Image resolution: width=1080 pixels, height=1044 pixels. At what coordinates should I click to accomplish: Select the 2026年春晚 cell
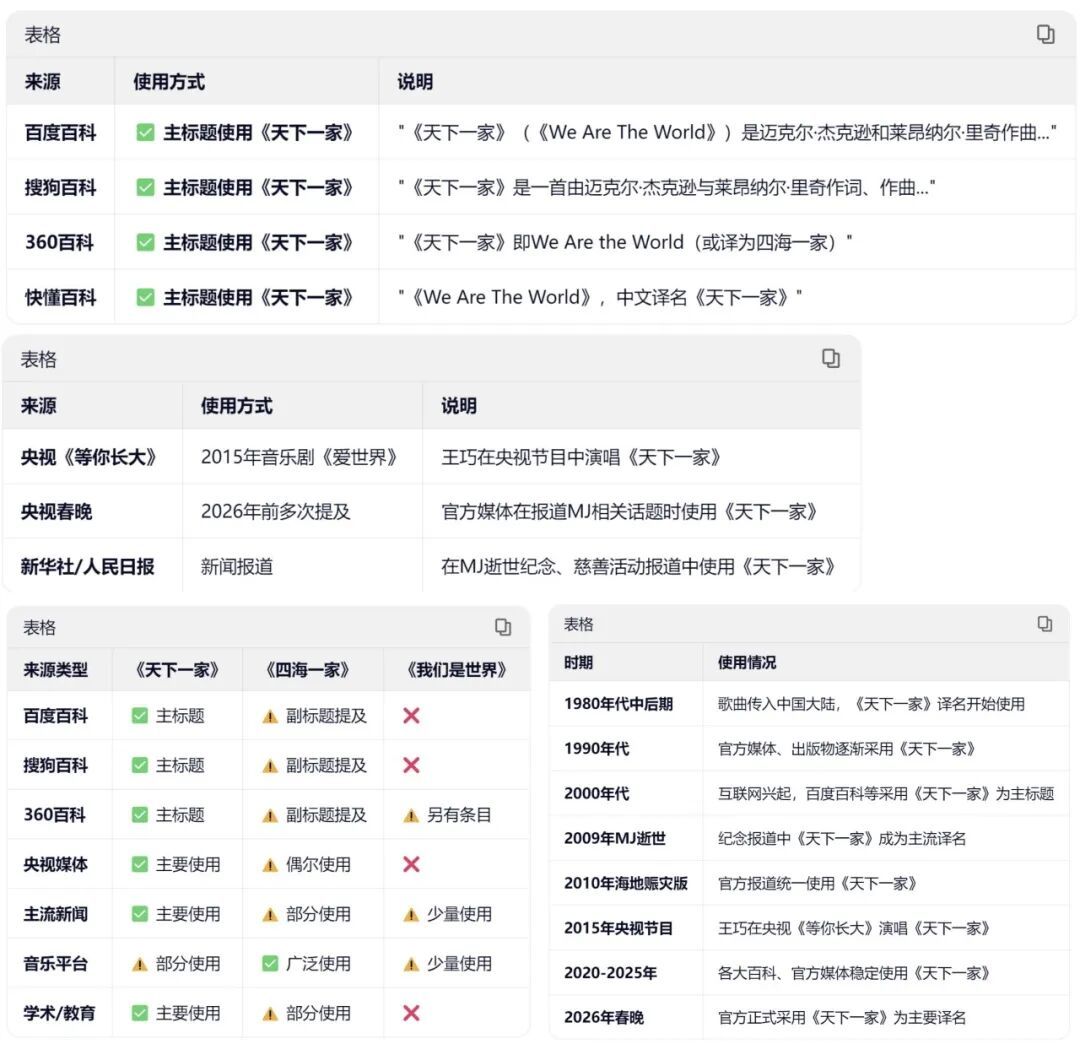click(x=603, y=1017)
